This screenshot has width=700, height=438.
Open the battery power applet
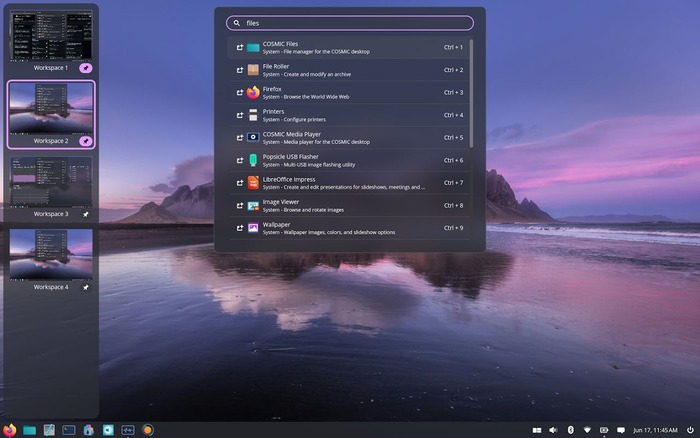coord(604,430)
